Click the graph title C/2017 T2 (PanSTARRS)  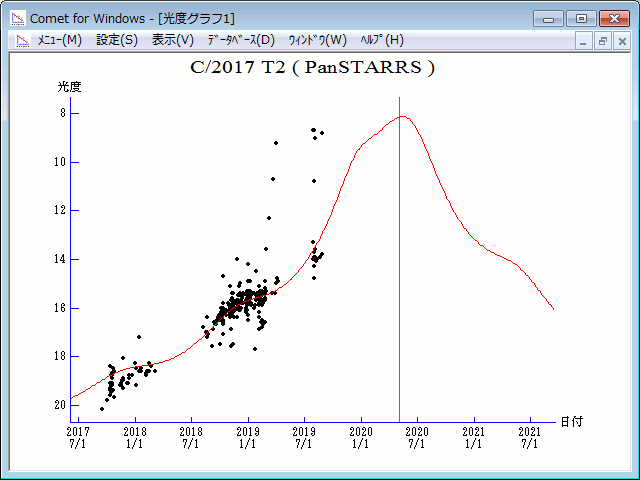[x=312, y=68]
